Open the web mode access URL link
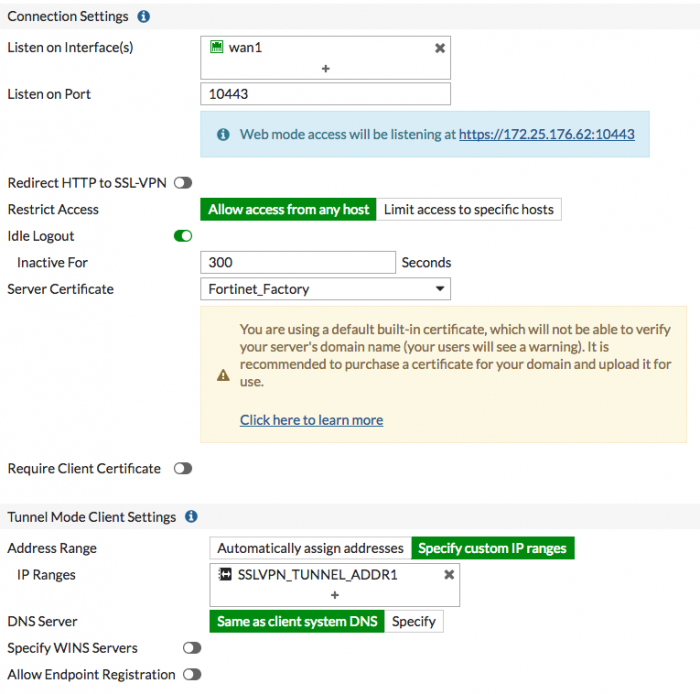Screen dimensions: 700x694 (x=546, y=134)
